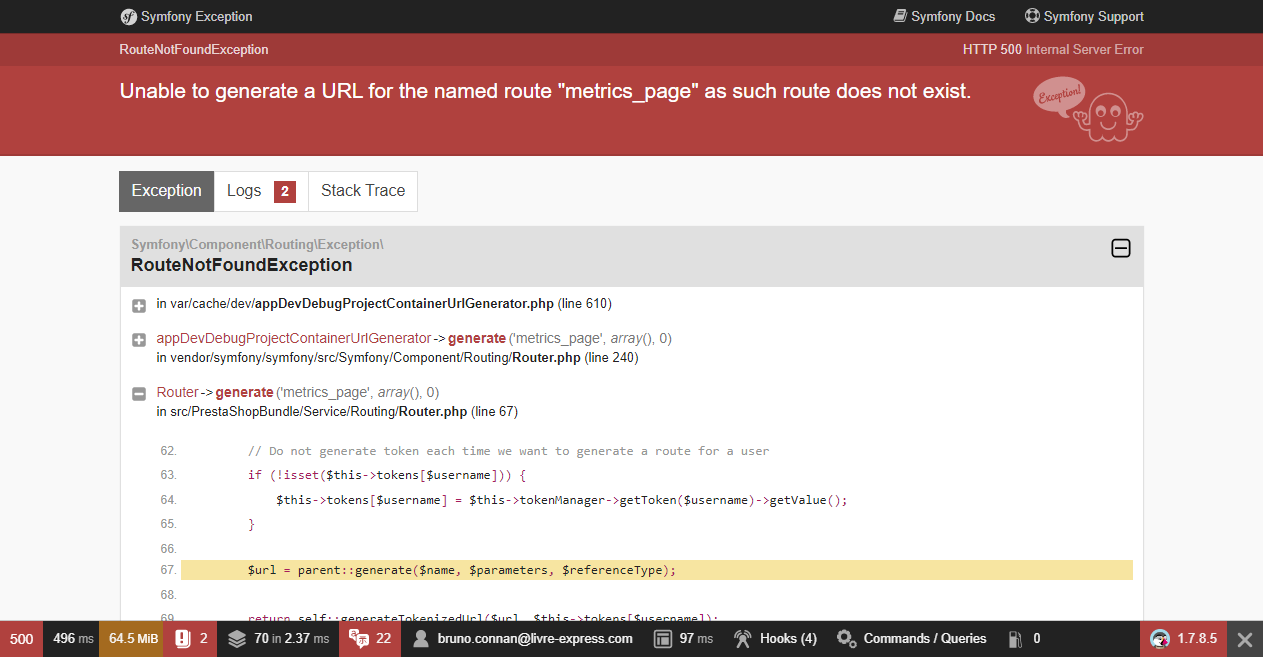Click the namespace Symfony\Component\Routing\Exception\

[x=257, y=245]
